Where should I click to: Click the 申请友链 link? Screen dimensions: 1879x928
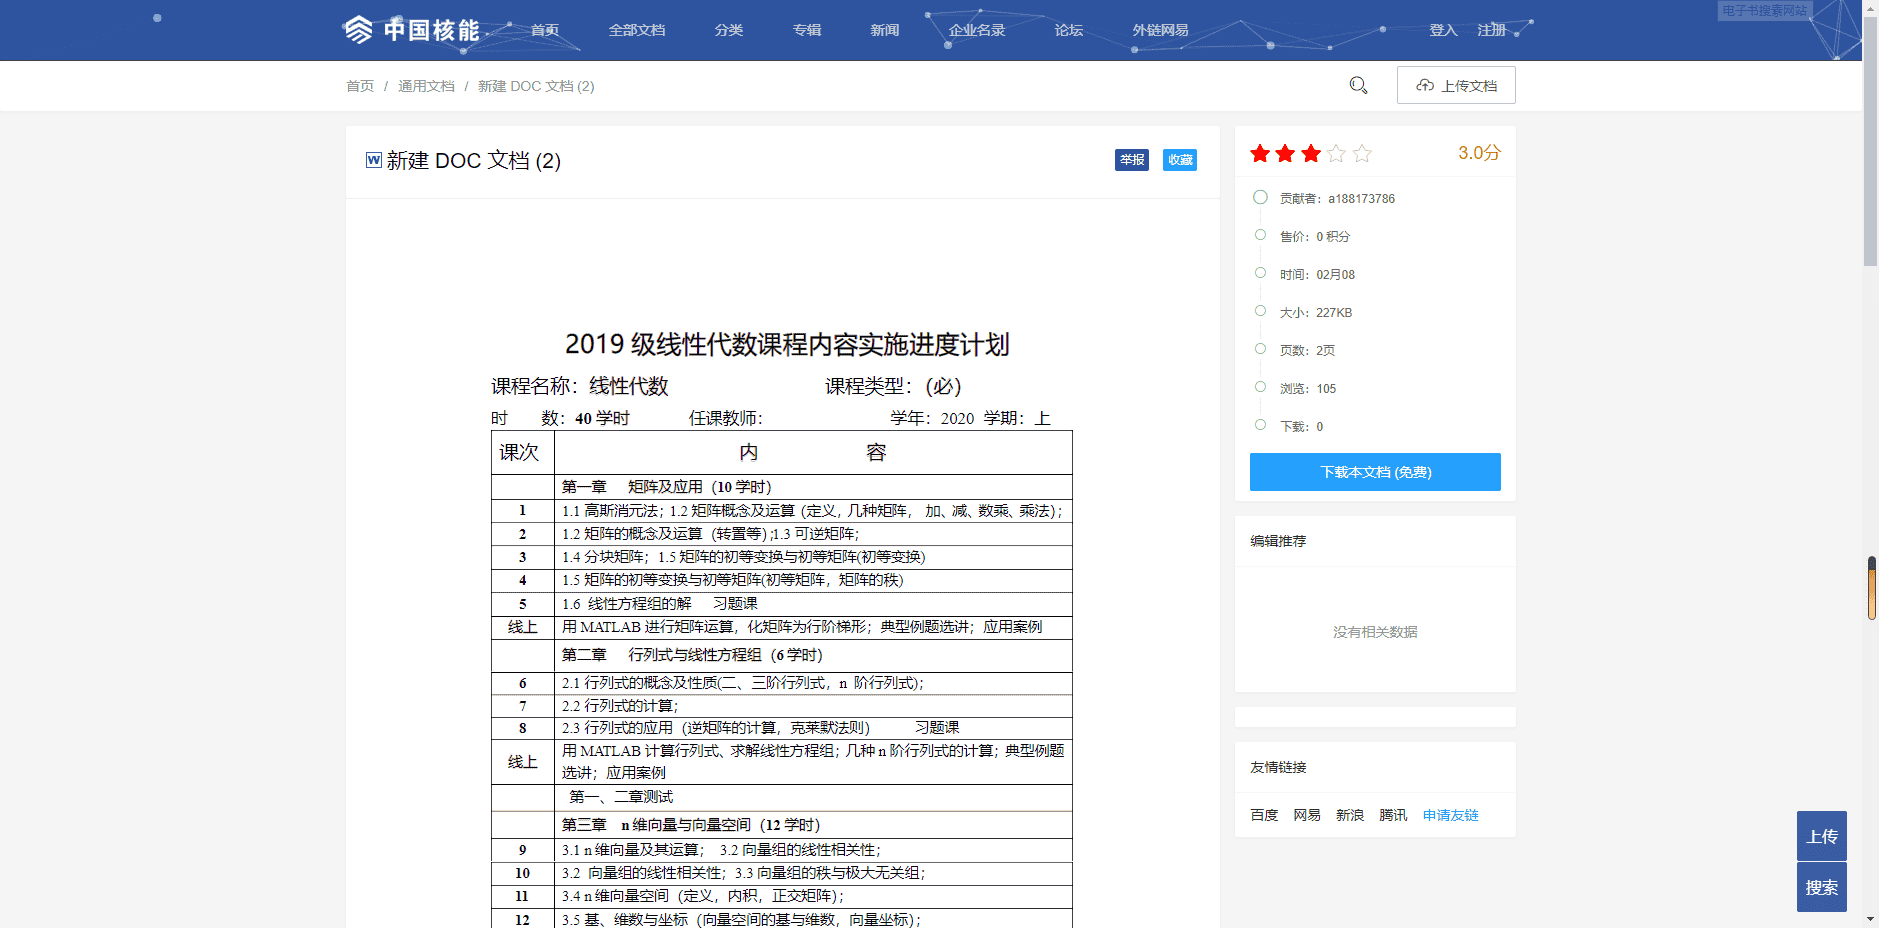(1450, 814)
